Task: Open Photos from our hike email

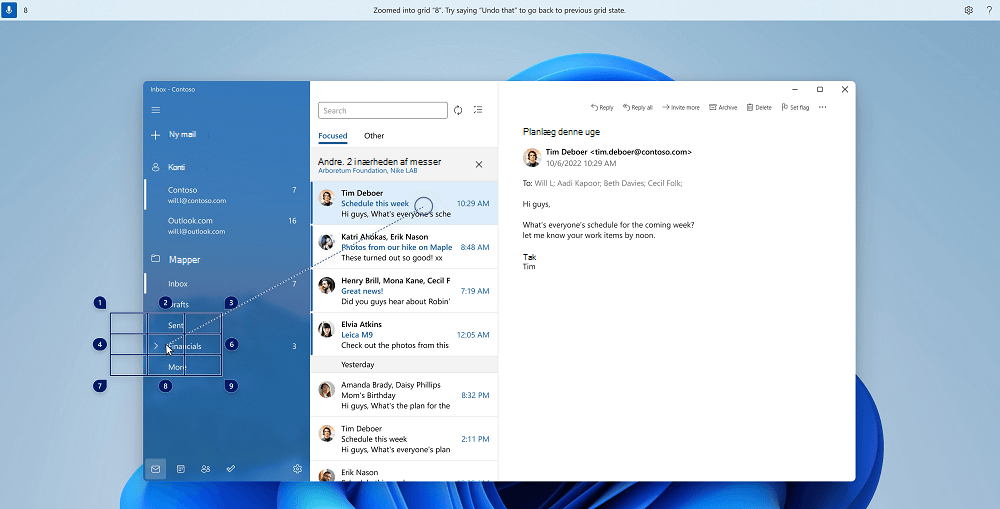Action: (404, 247)
